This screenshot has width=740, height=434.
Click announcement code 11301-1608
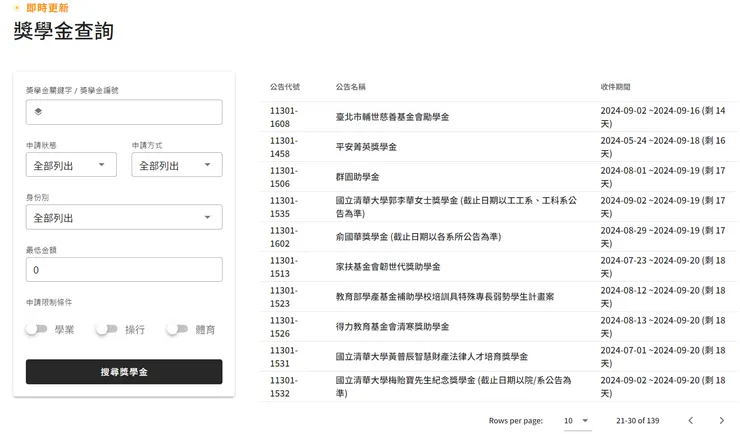(284, 117)
